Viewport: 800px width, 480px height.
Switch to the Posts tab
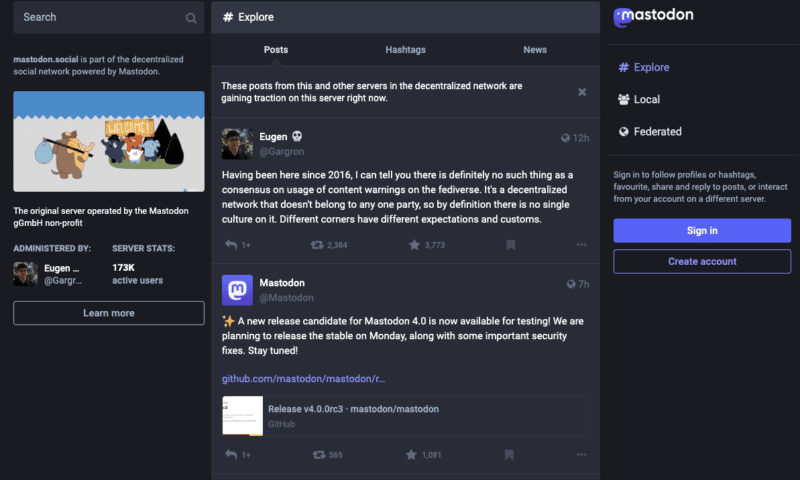click(x=276, y=49)
